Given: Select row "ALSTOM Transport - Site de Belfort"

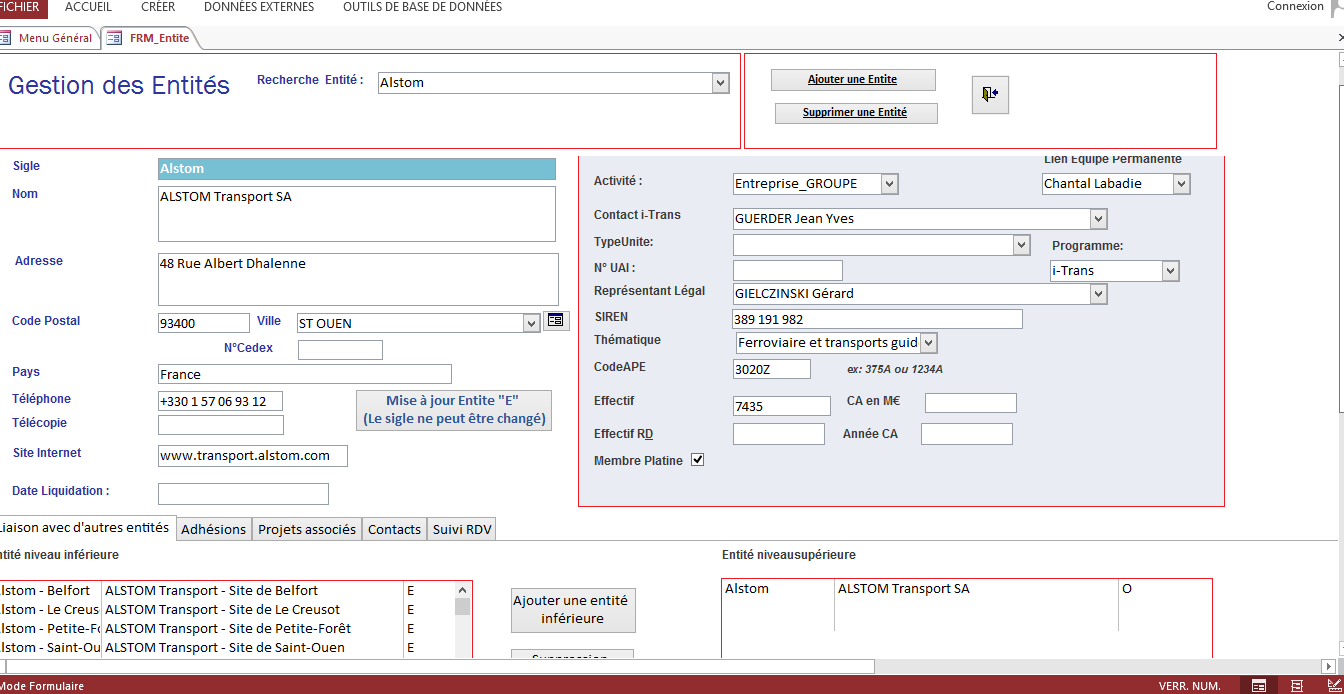Looking at the screenshot, I should click(x=226, y=590).
